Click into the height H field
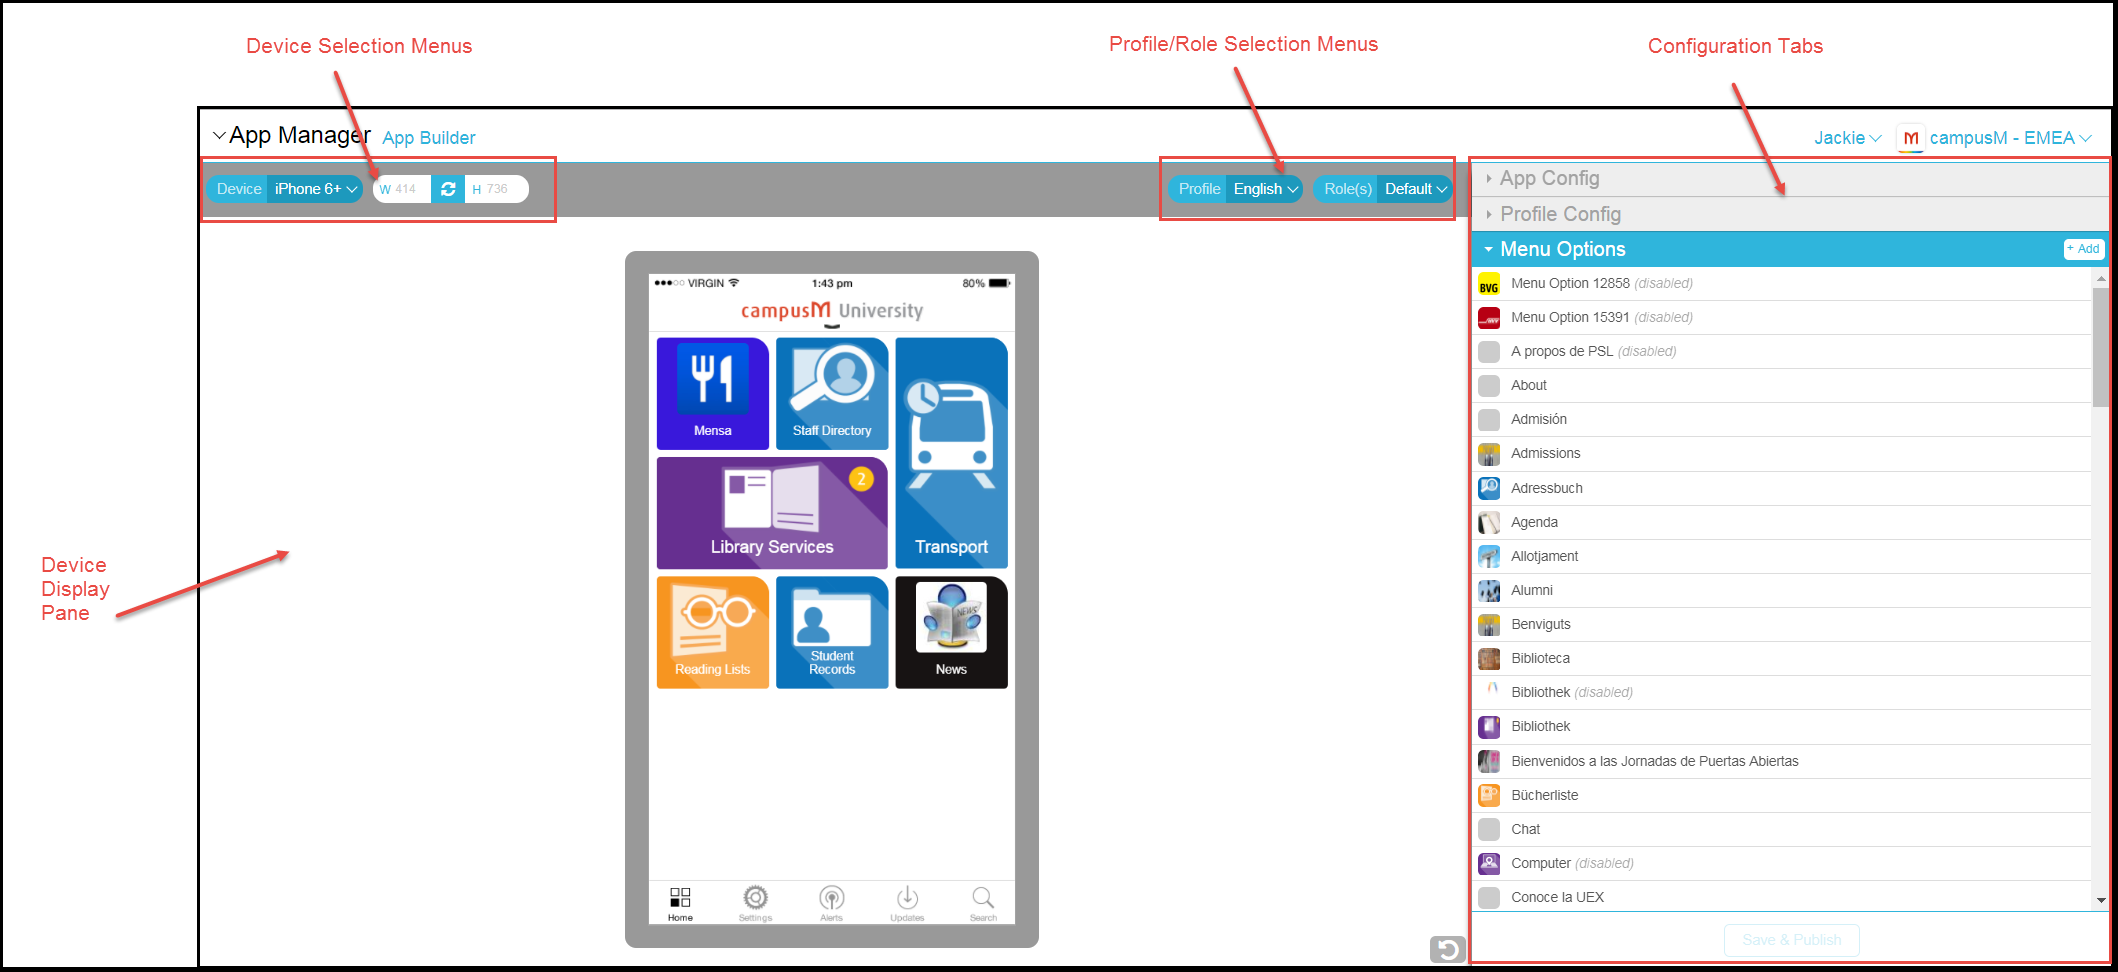The height and width of the screenshot is (972, 2118). (496, 189)
